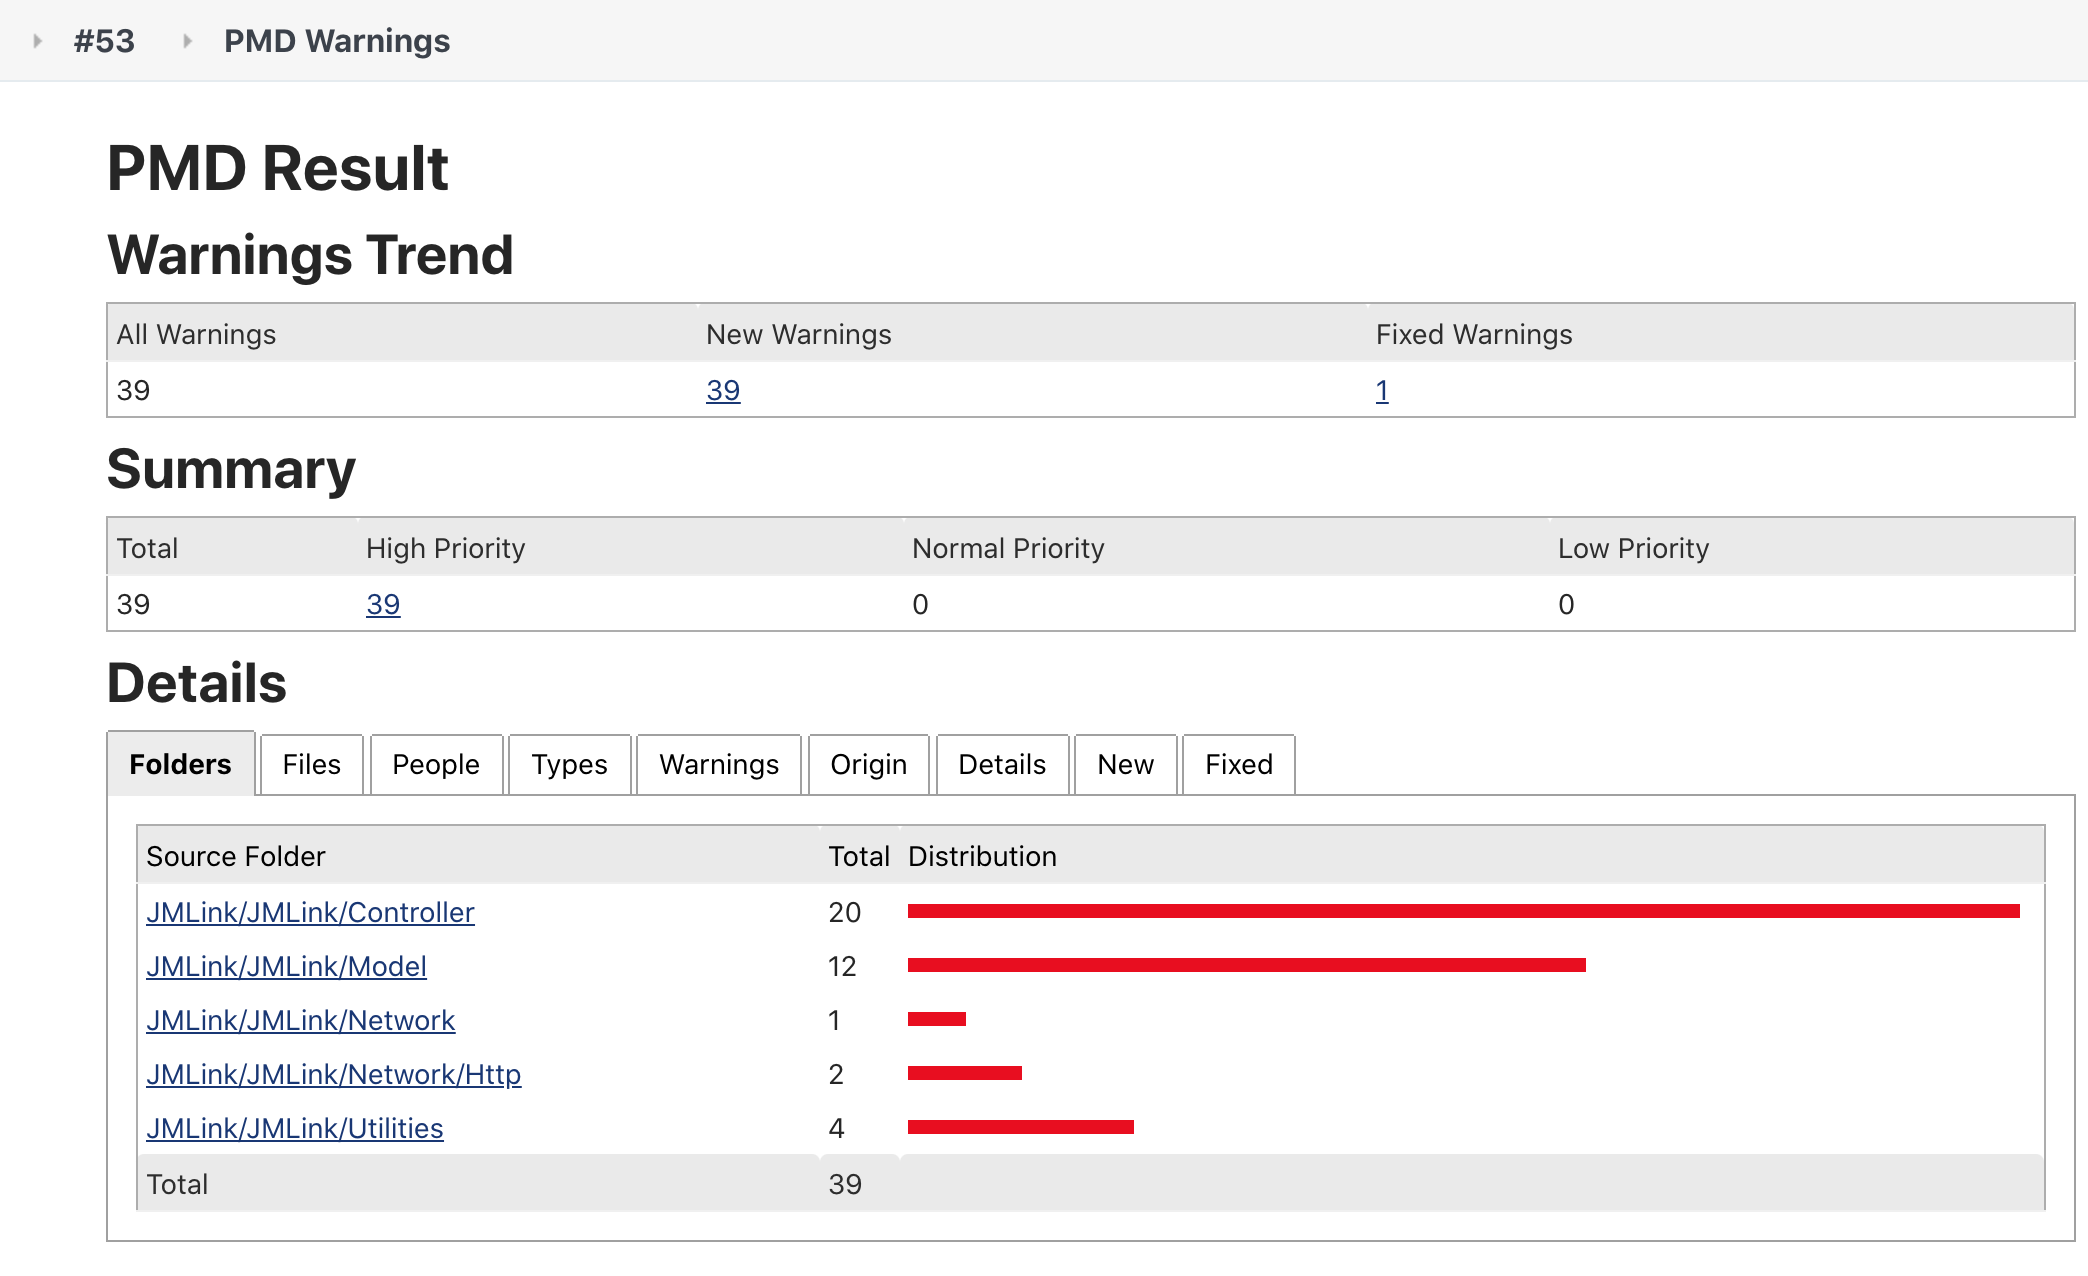Open JMLink/JMLink/Network/Http folder link
The image size is (2088, 1276).
click(x=333, y=1074)
